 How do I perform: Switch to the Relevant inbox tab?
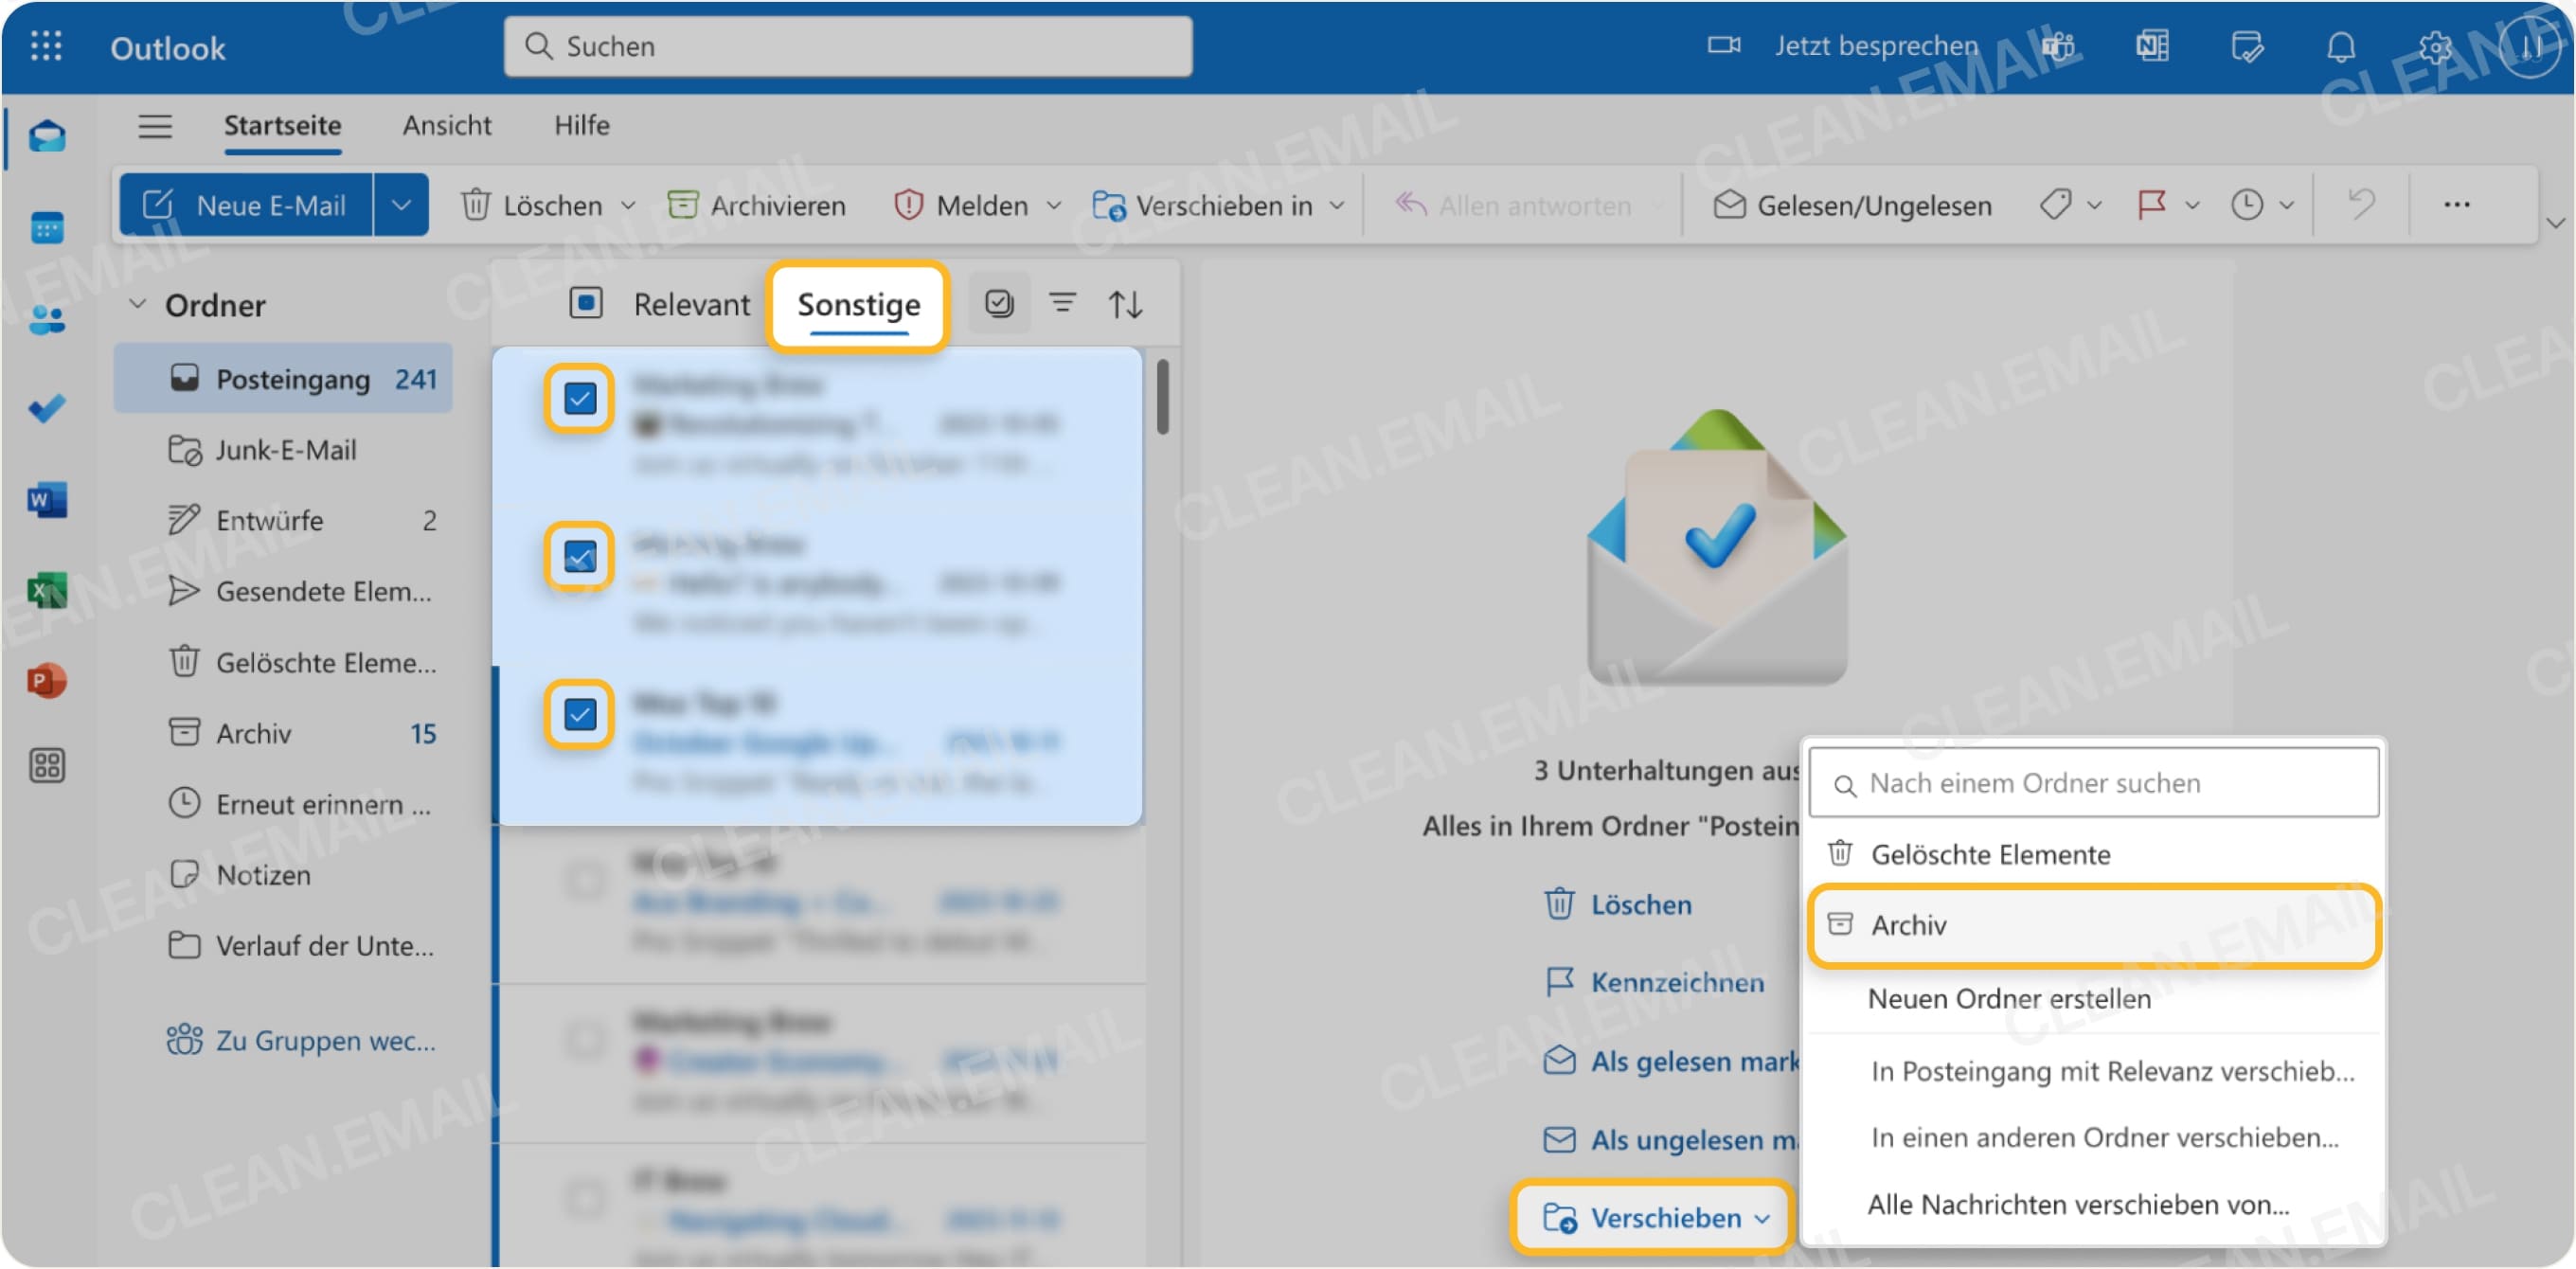coord(691,304)
